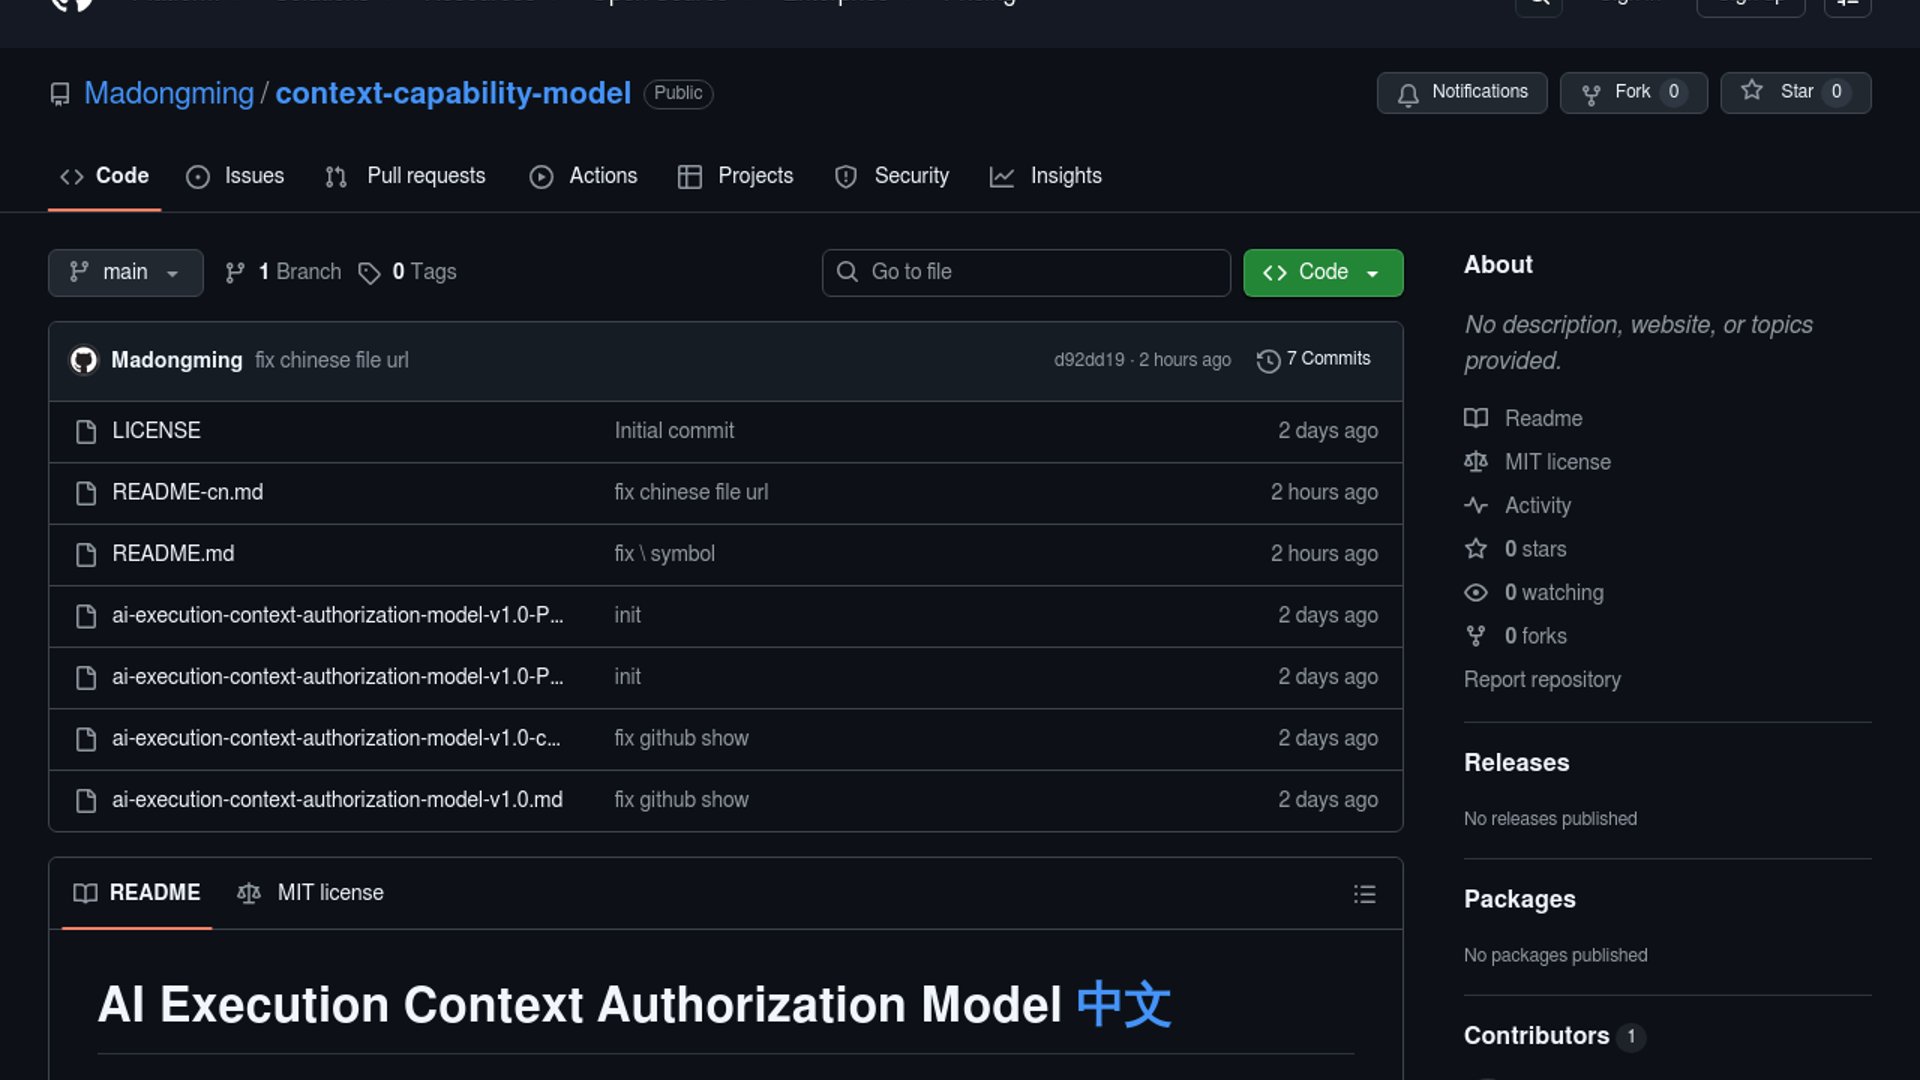Click the tag icon next to 0 Tags
This screenshot has height=1080, width=1920.
(x=369, y=273)
